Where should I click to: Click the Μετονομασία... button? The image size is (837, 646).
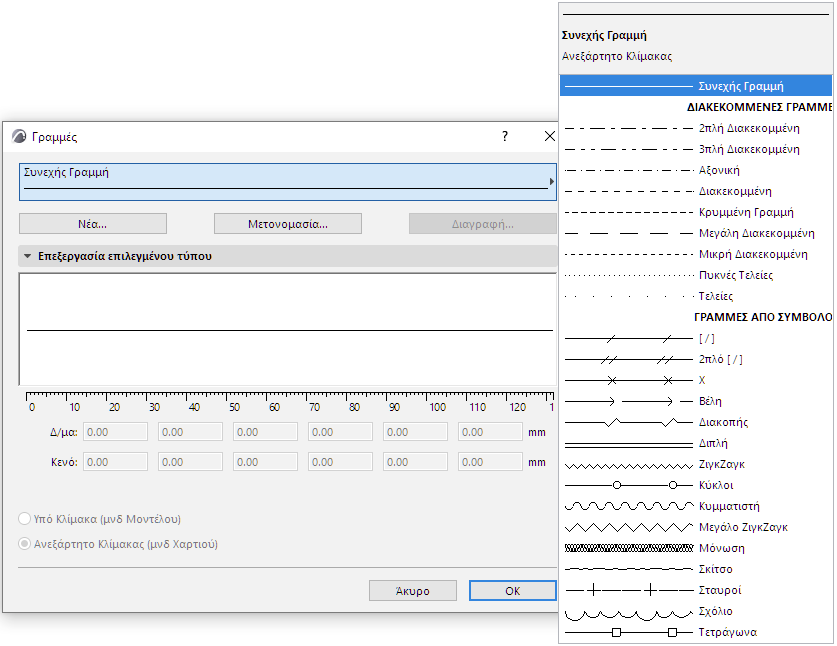[288, 224]
